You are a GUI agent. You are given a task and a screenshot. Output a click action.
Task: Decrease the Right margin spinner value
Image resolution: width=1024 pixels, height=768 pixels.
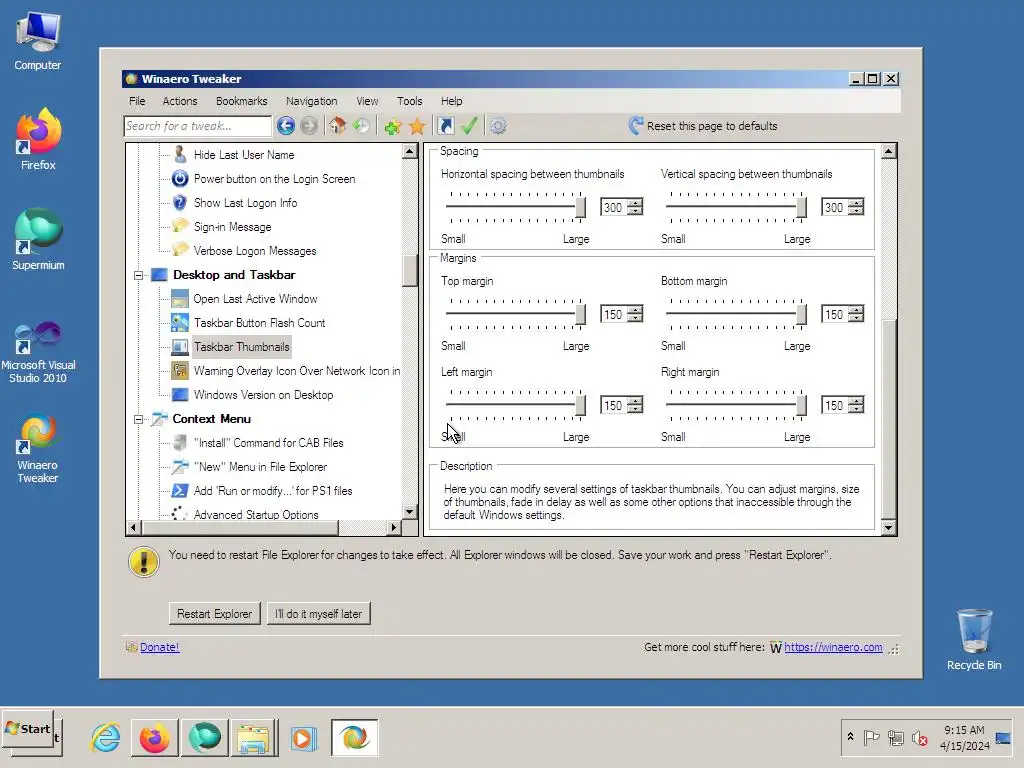(x=856, y=409)
